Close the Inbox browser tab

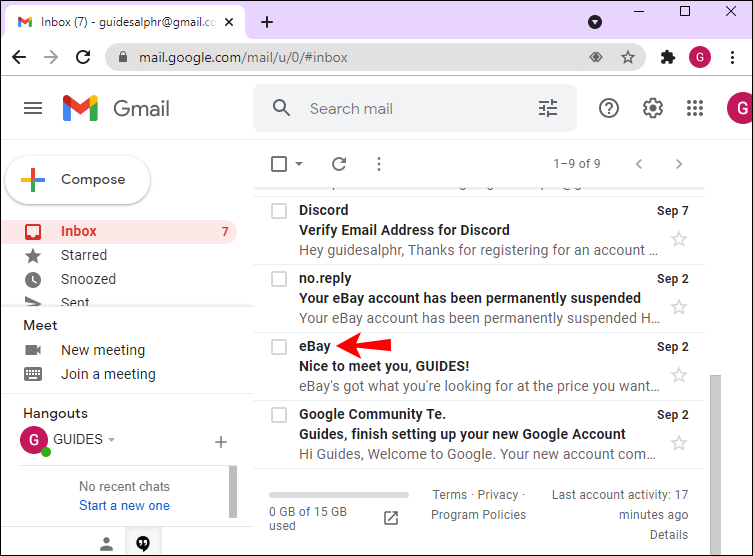click(x=229, y=22)
